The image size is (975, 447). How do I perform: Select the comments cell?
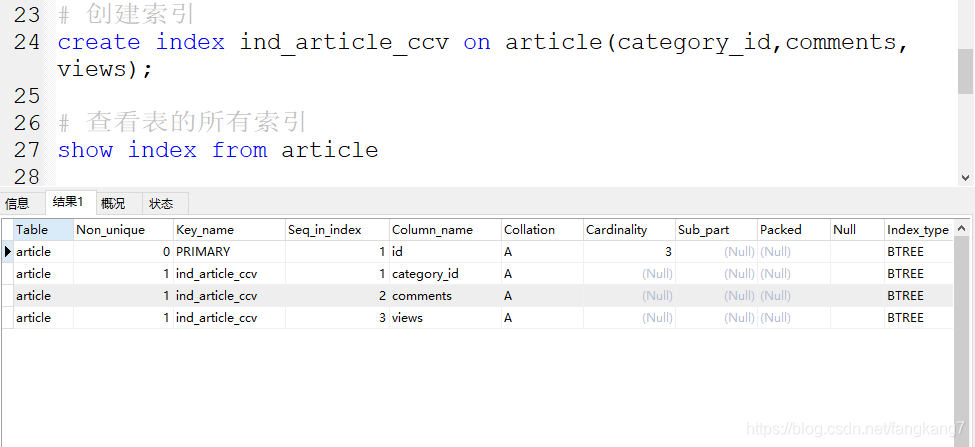[445, 295]
